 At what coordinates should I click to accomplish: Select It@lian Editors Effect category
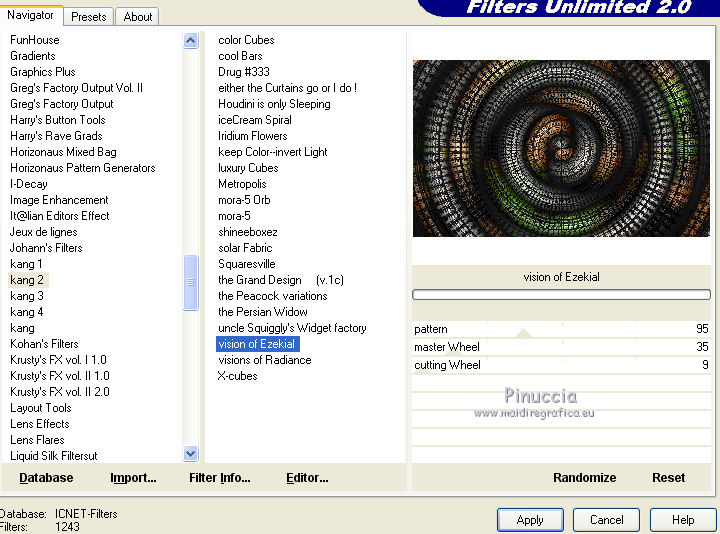pyautogui.click(x=60, y=216)
